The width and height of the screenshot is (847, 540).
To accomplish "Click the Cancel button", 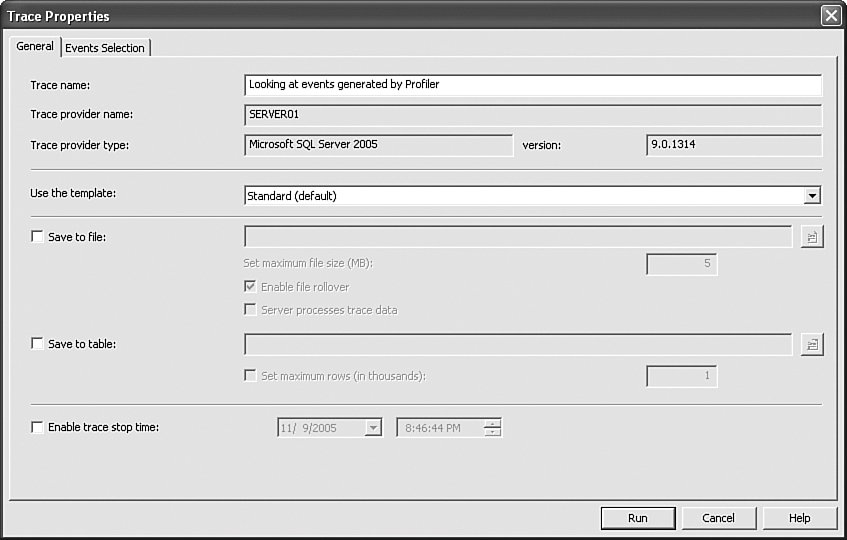I will click(x=718, y=518).
